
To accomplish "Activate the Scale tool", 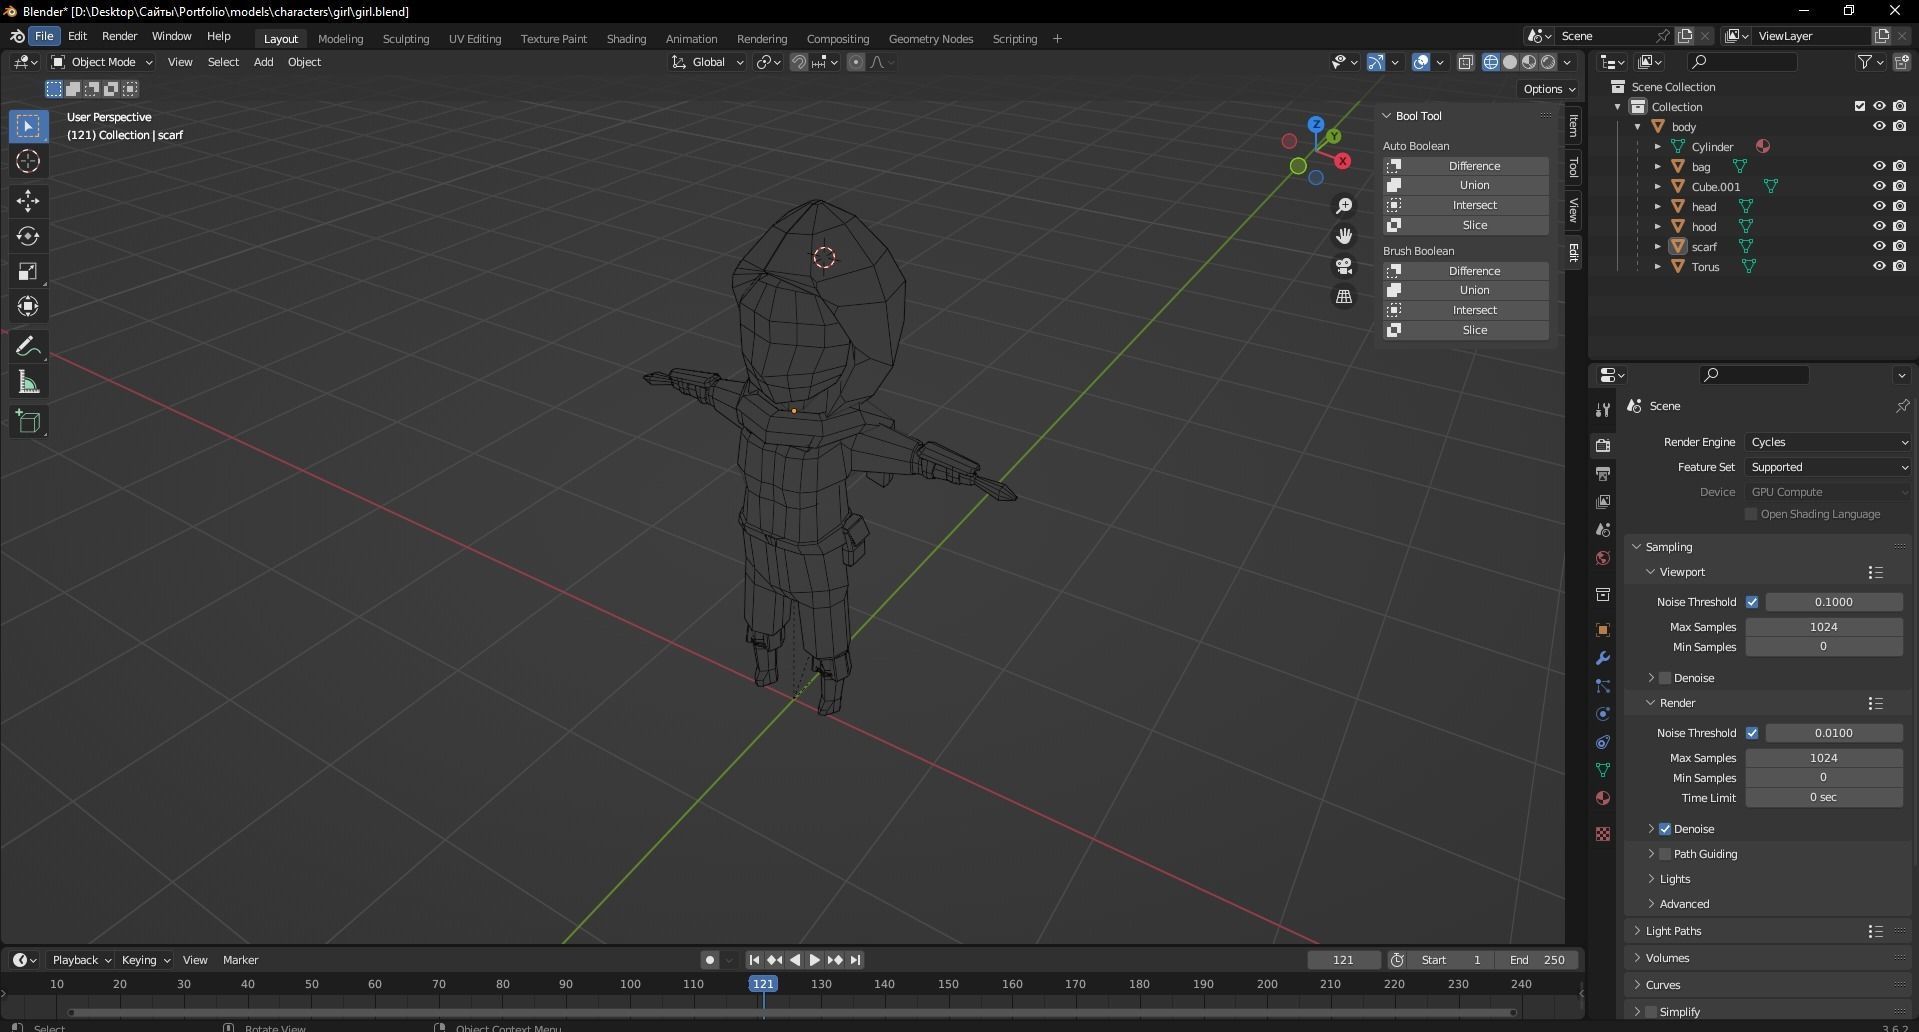I will pos(28,271).
